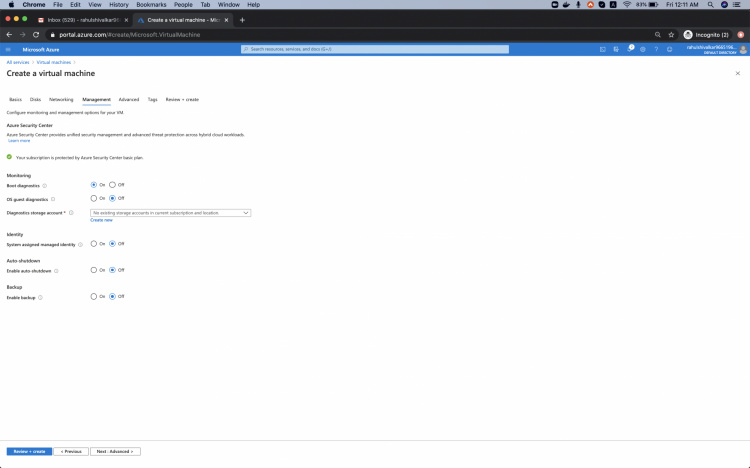Open a new Chrome tab

point(242,20)
